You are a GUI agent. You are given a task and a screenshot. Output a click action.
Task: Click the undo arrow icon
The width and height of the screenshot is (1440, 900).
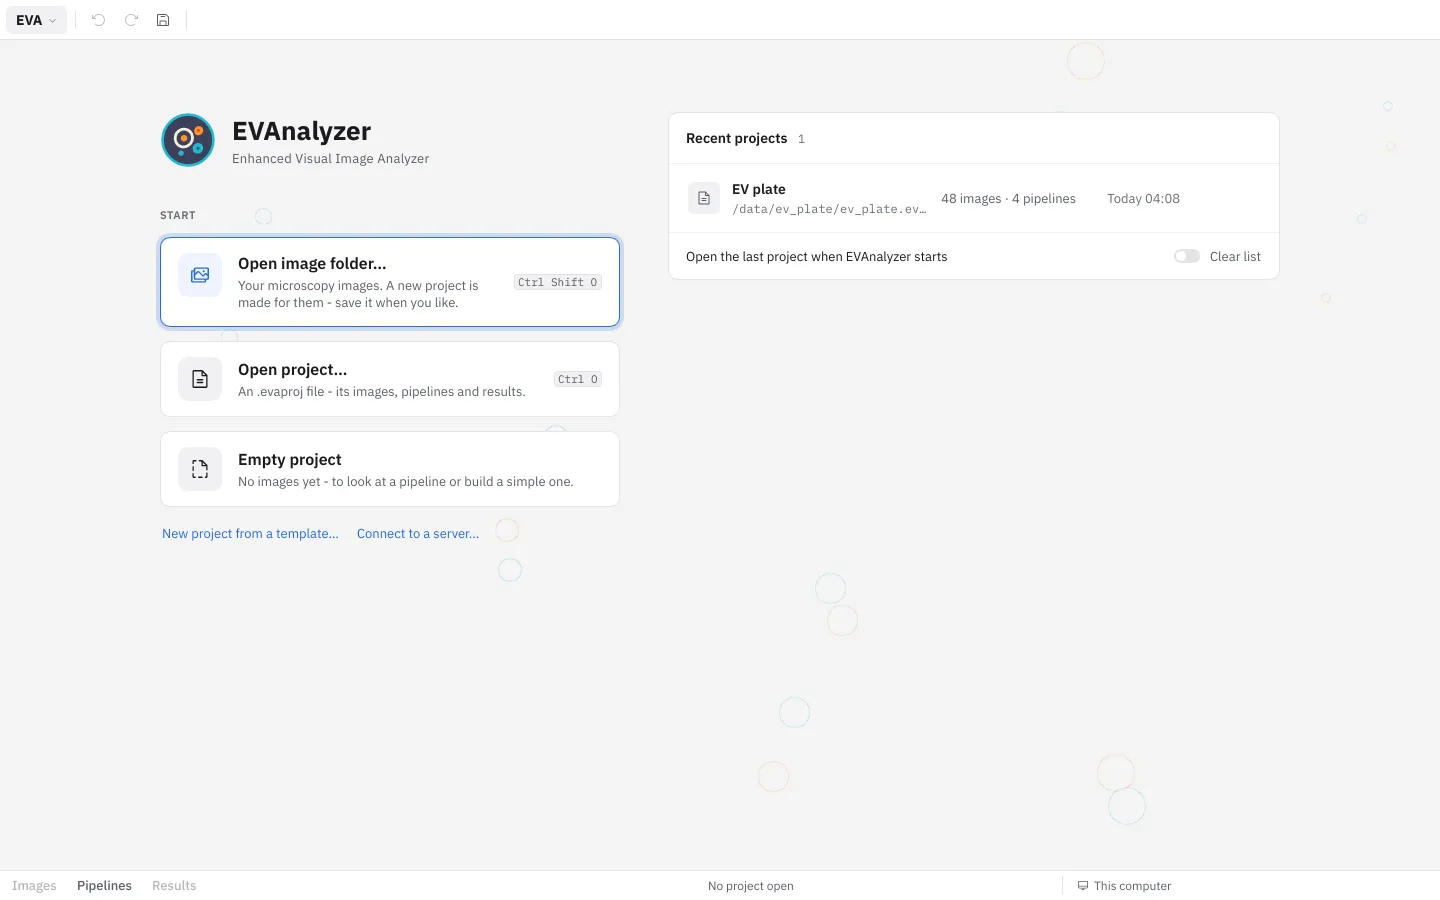click(98, 20)
